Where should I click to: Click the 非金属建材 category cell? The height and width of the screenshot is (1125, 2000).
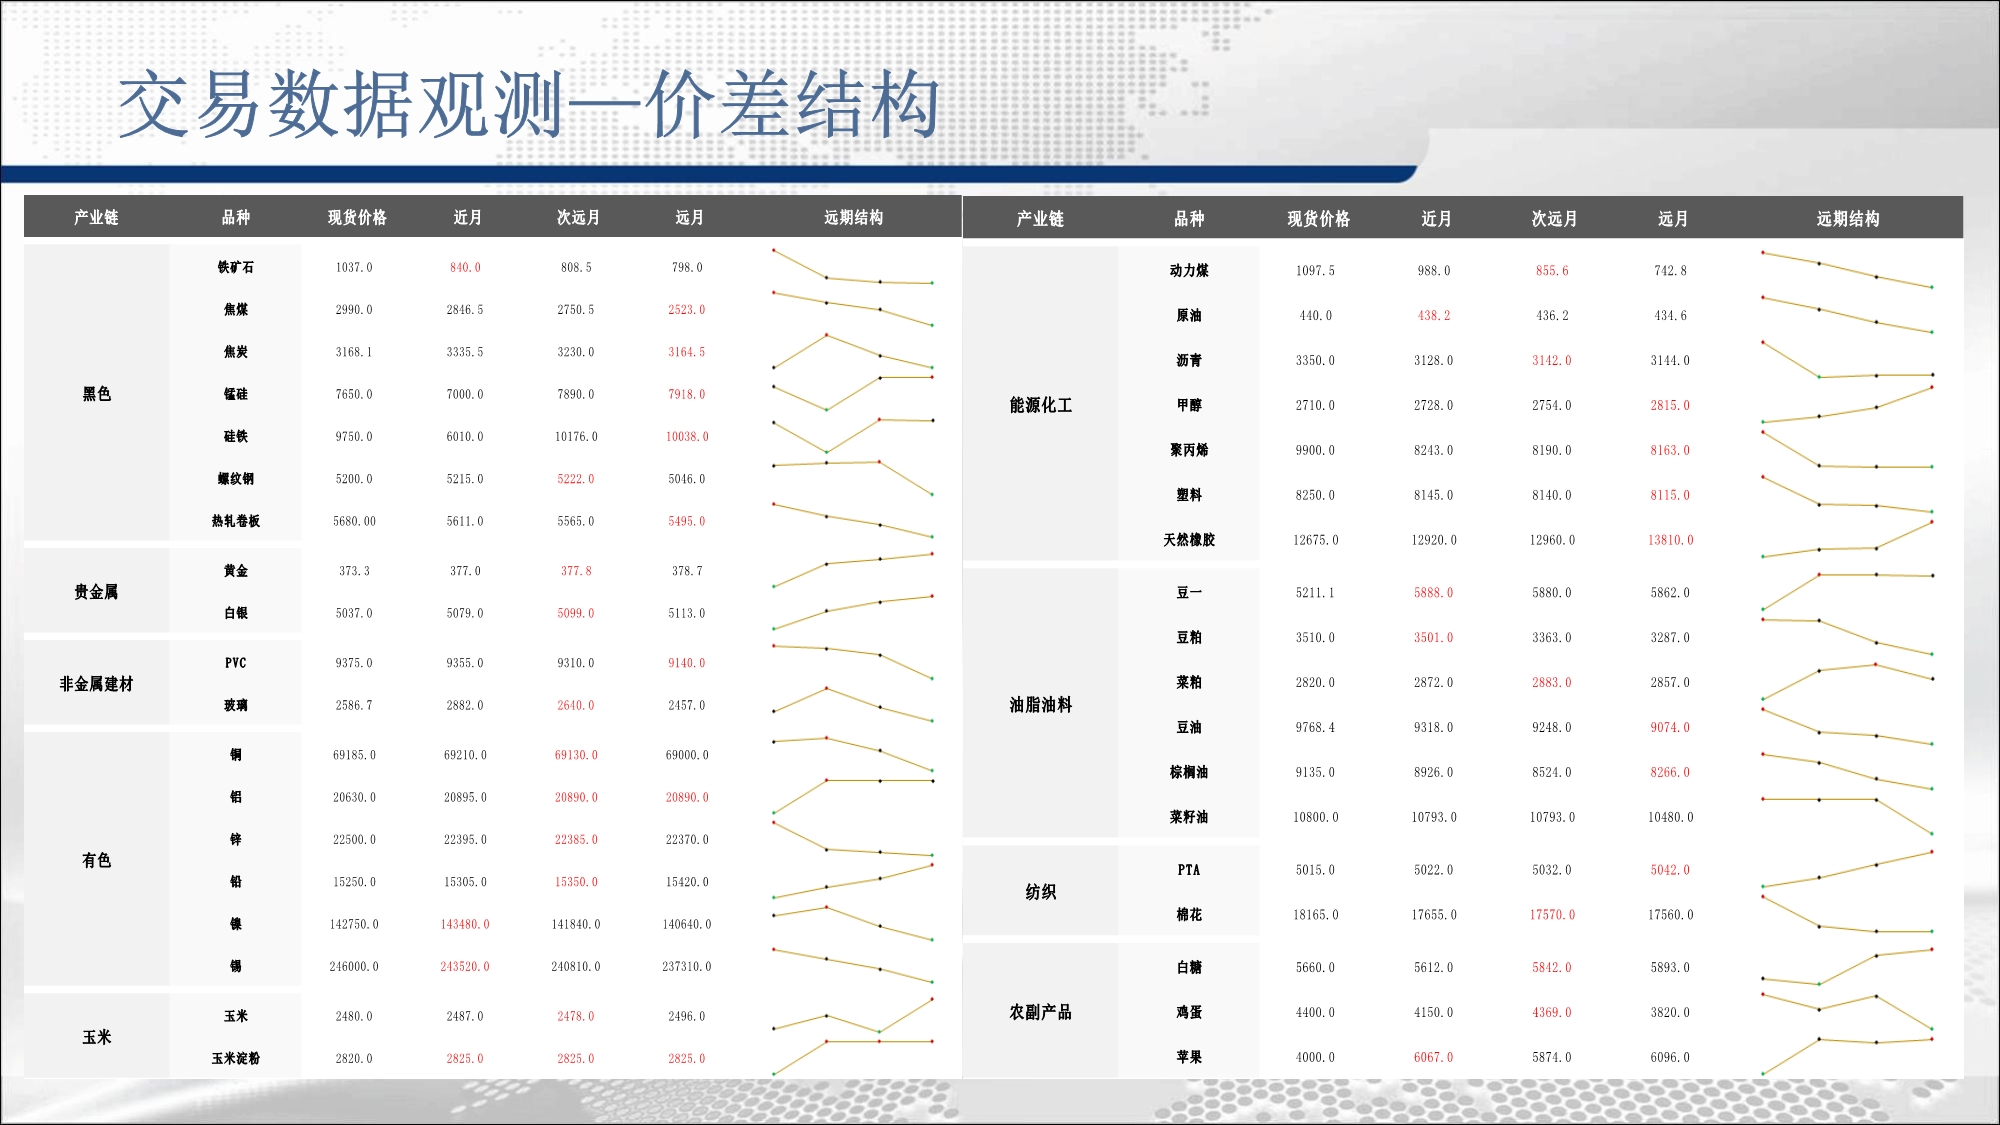(97, 683)
